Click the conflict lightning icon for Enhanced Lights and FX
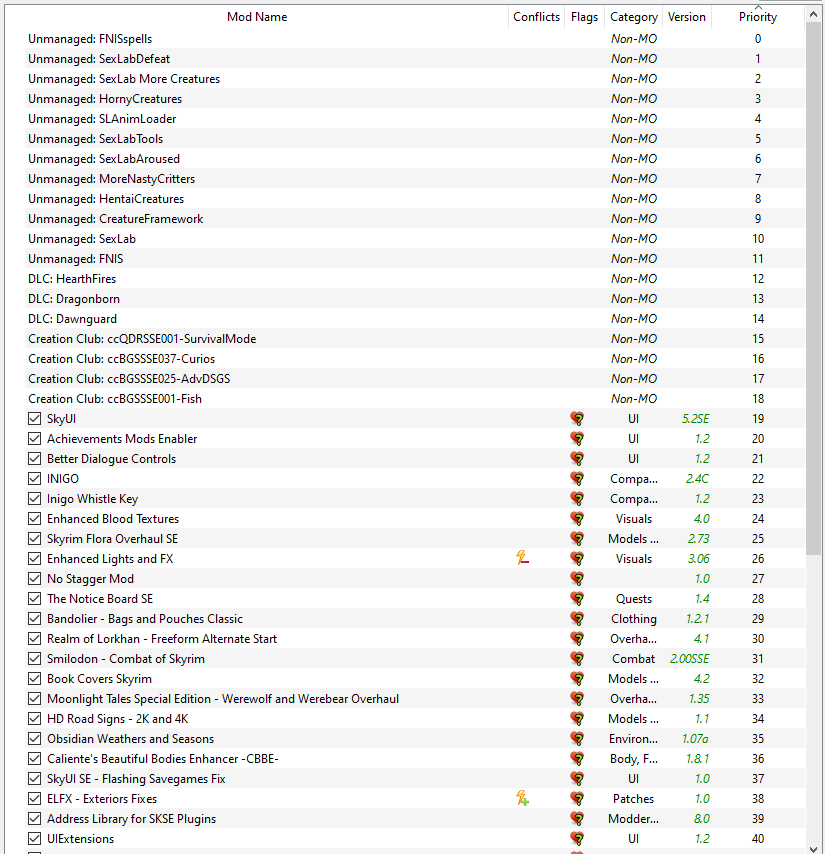This screenshot has height=854, width=825. [522, 558]
